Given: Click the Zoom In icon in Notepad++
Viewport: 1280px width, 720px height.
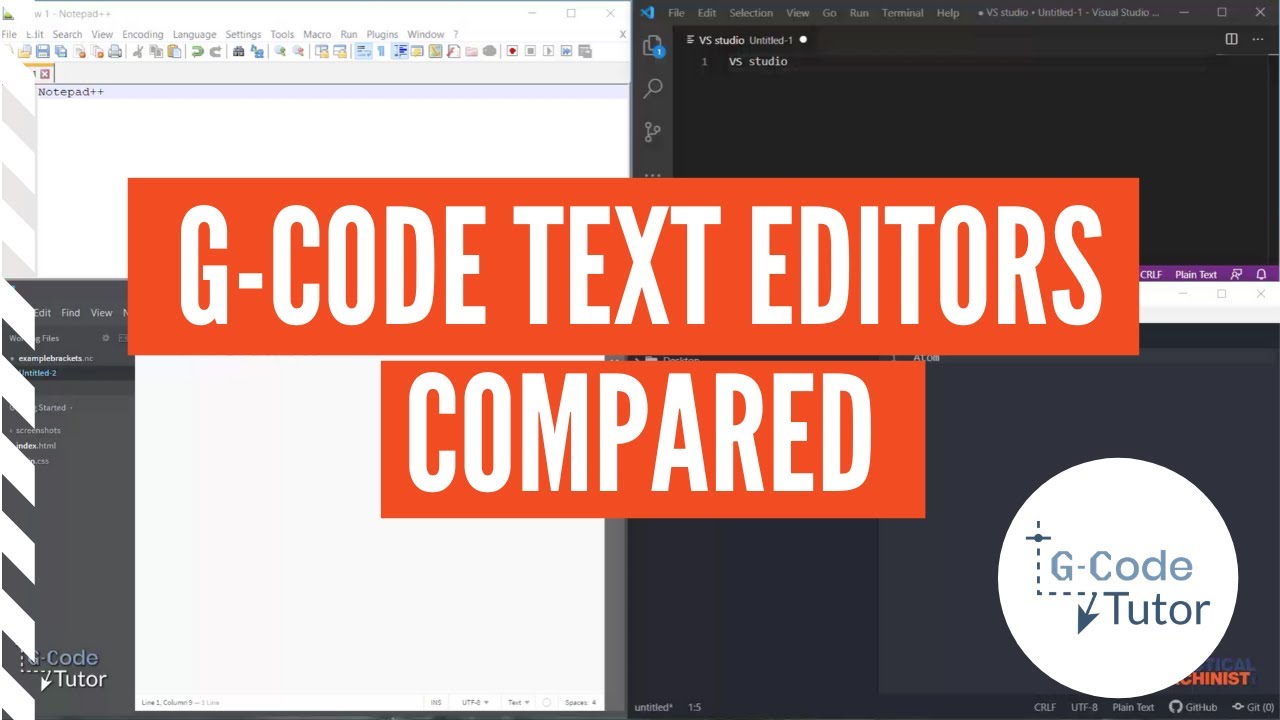Looking at the screenshot, I should [x=280, y=51].
